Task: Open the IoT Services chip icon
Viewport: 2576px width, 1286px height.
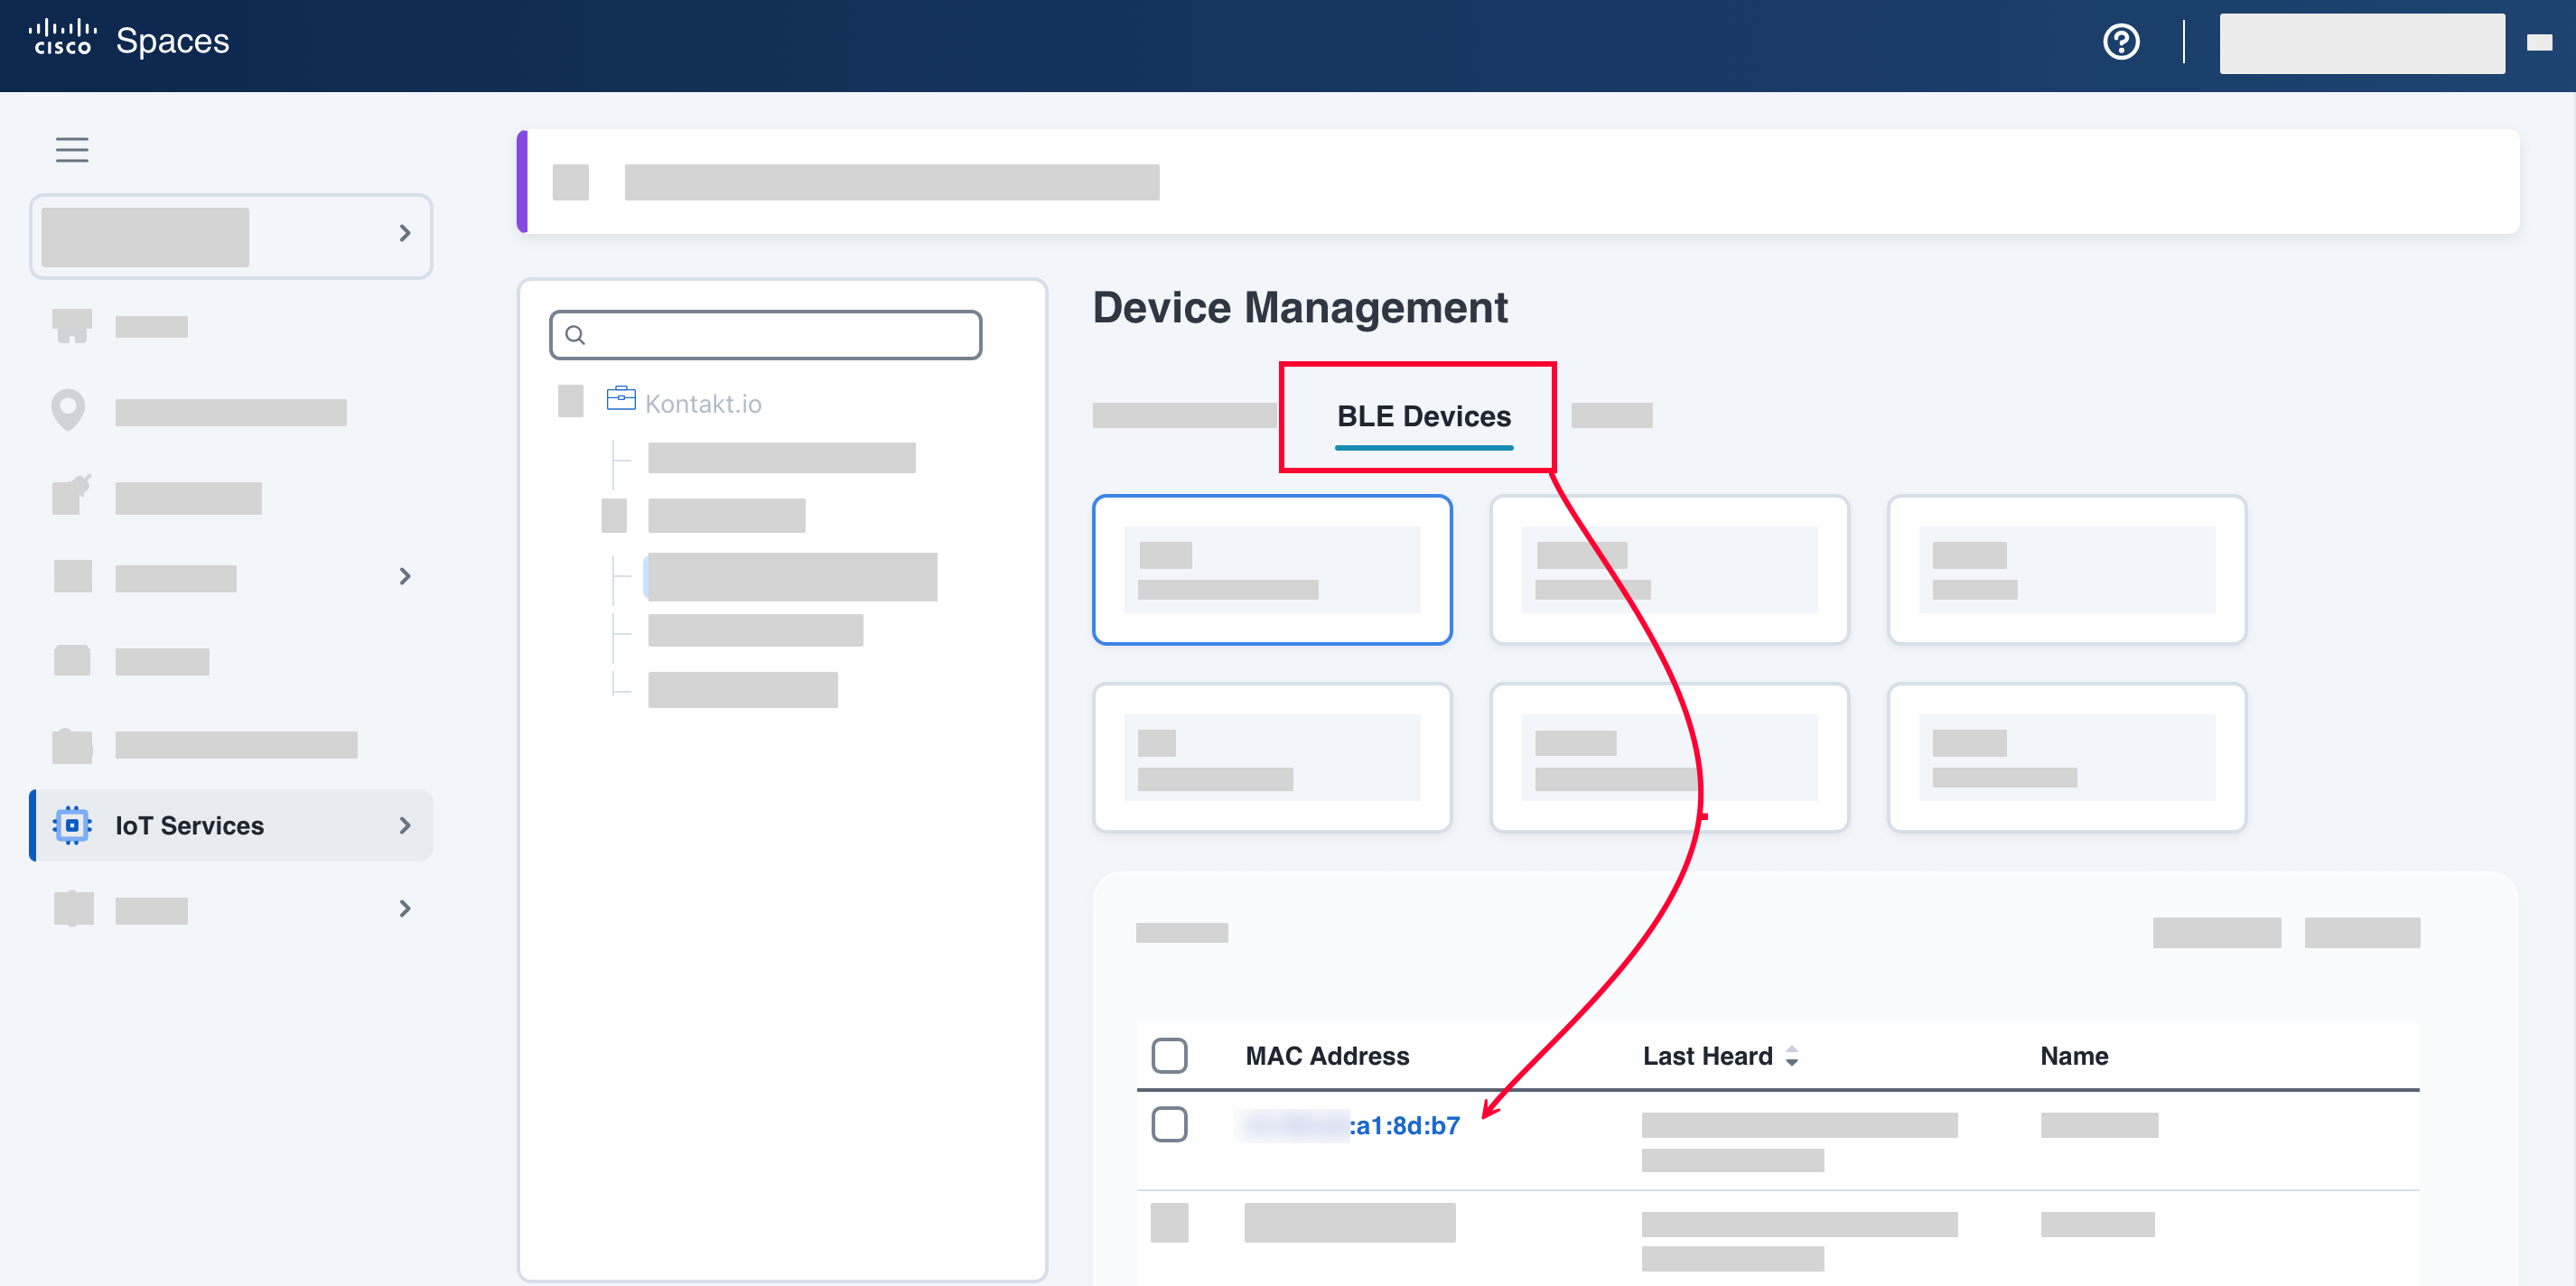Action: click(x=72, y=825)
